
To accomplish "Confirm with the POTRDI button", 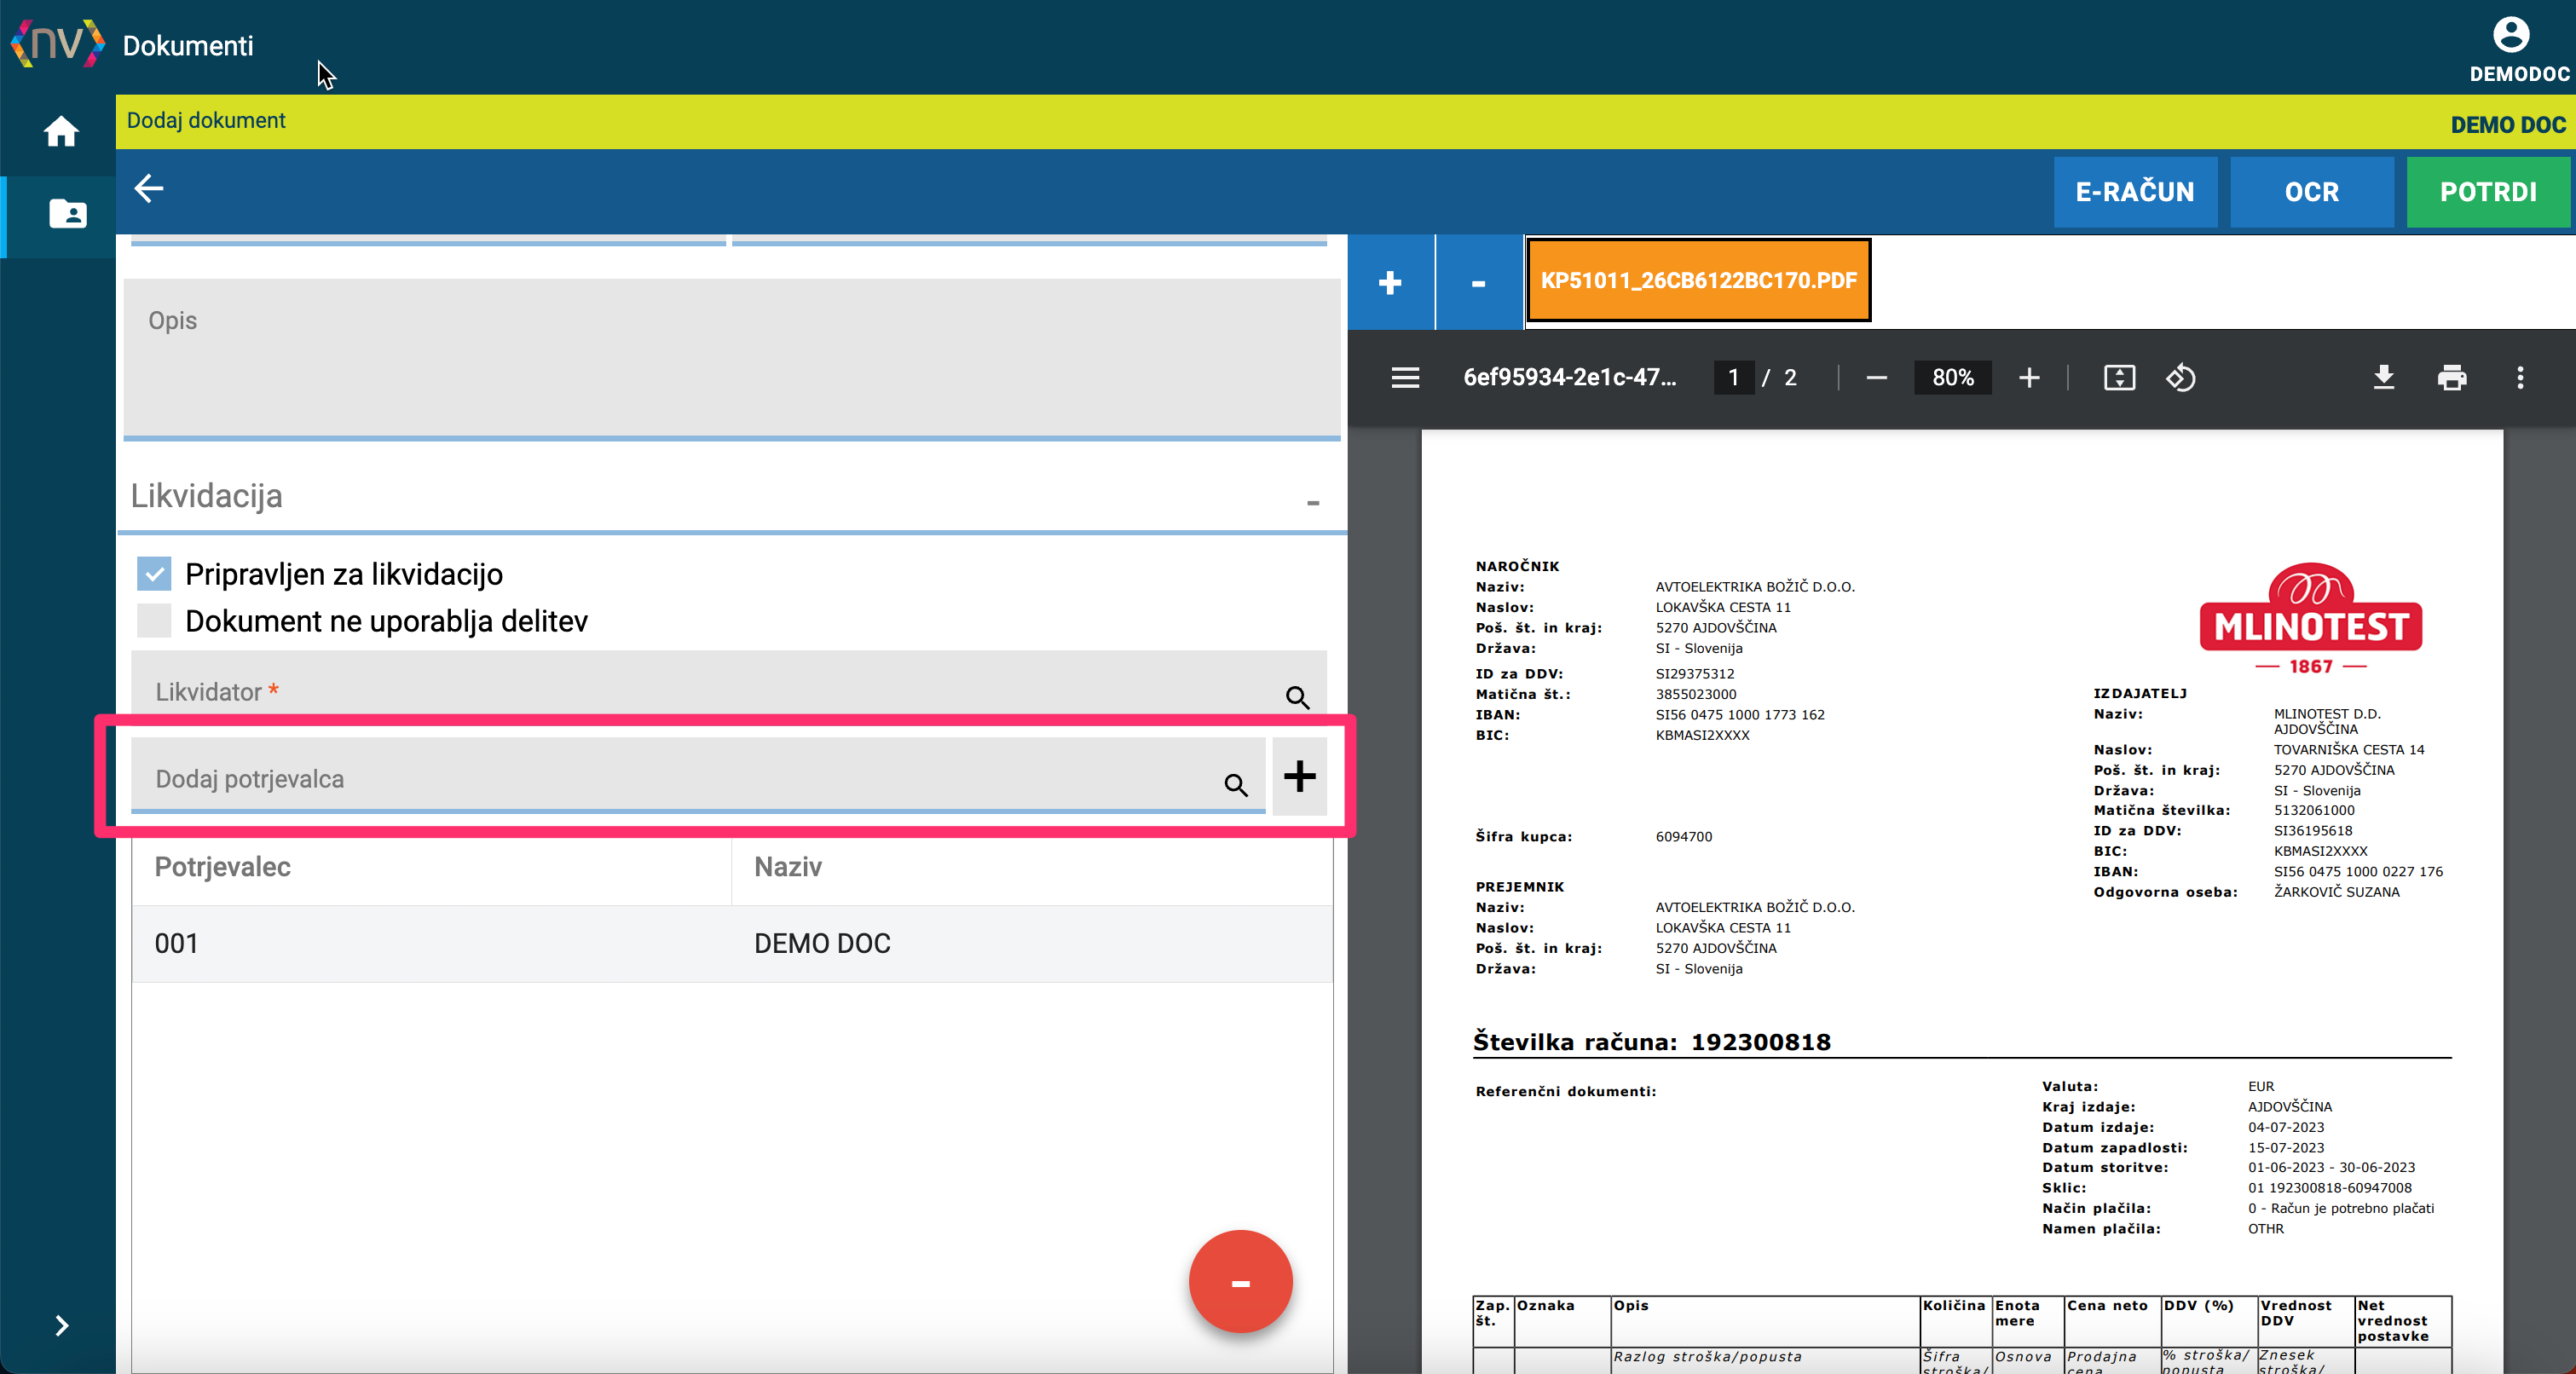I will [2488, 192].
